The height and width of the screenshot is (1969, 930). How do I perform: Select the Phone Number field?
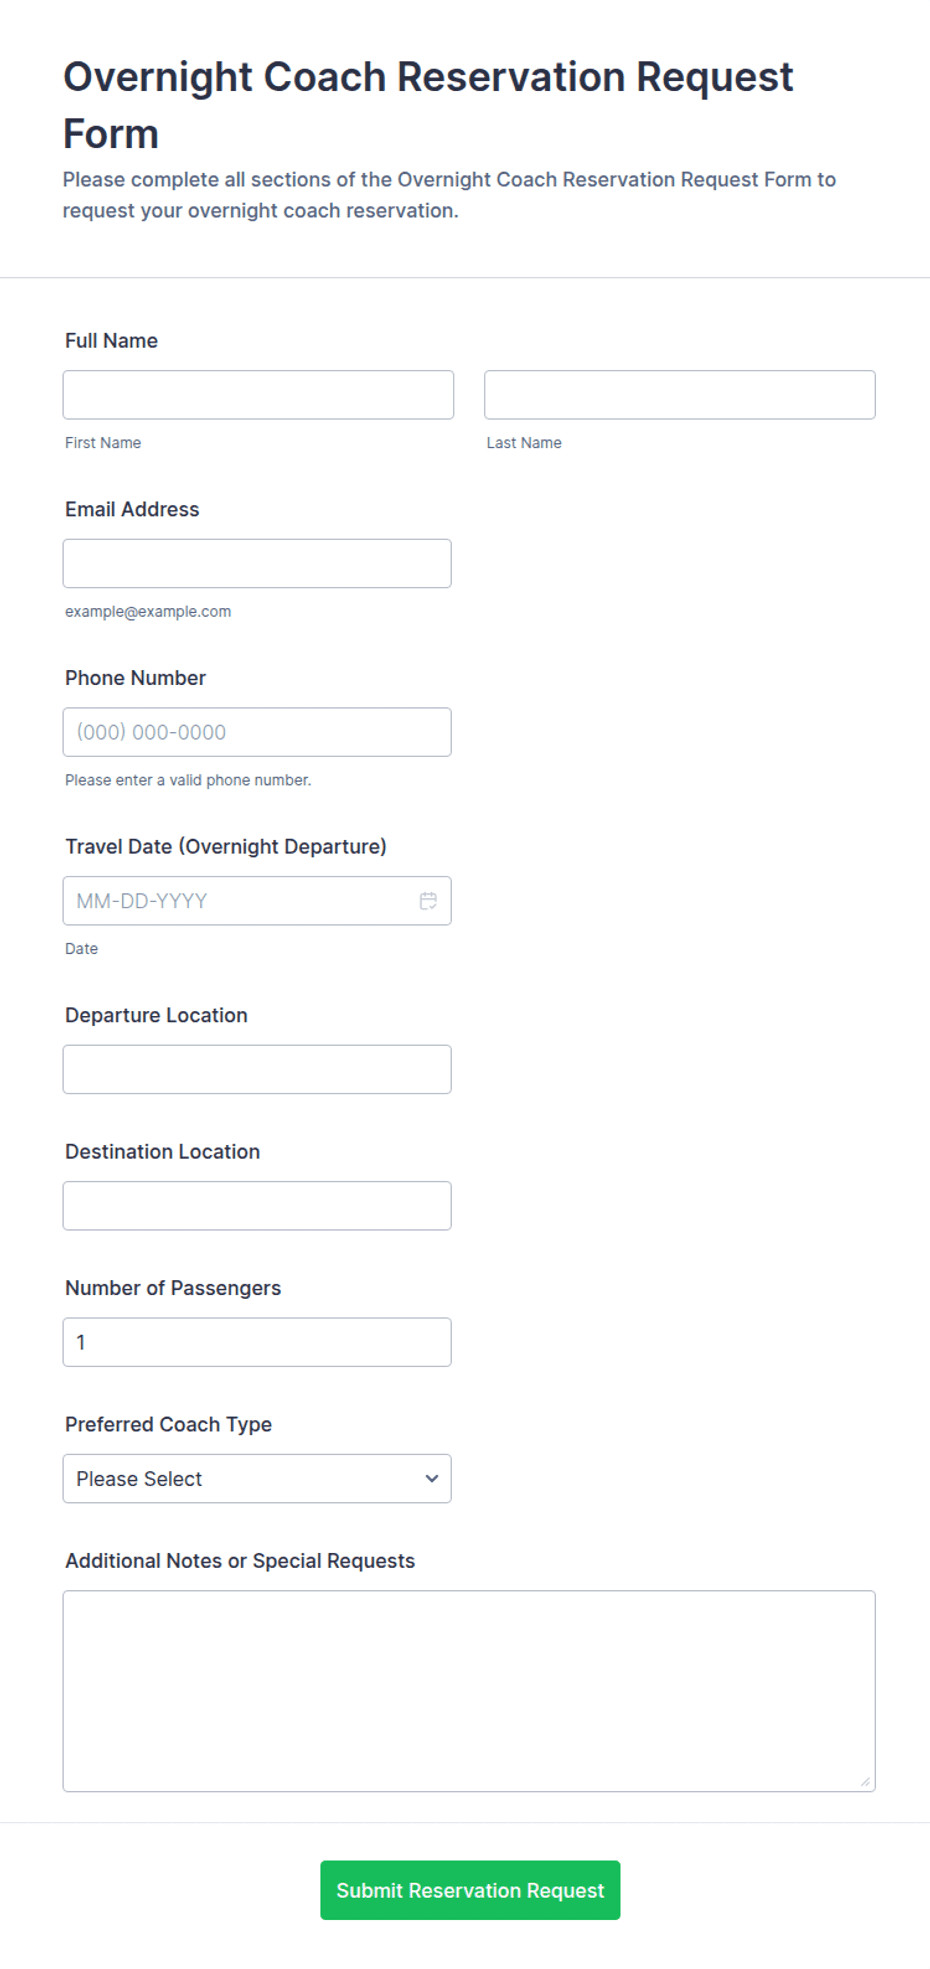(257, 732)
